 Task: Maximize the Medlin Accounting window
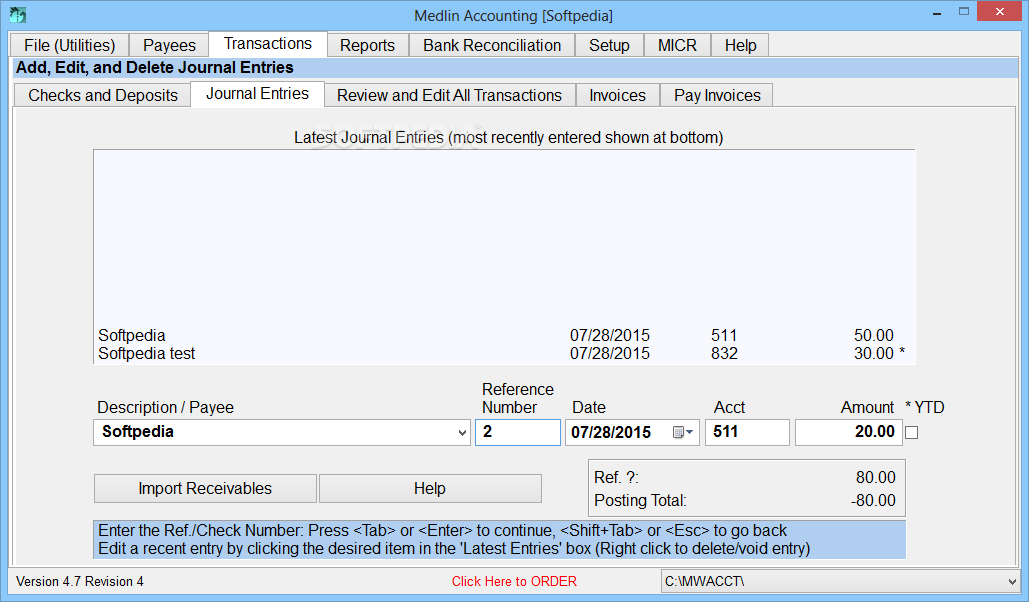coord(963,12)
